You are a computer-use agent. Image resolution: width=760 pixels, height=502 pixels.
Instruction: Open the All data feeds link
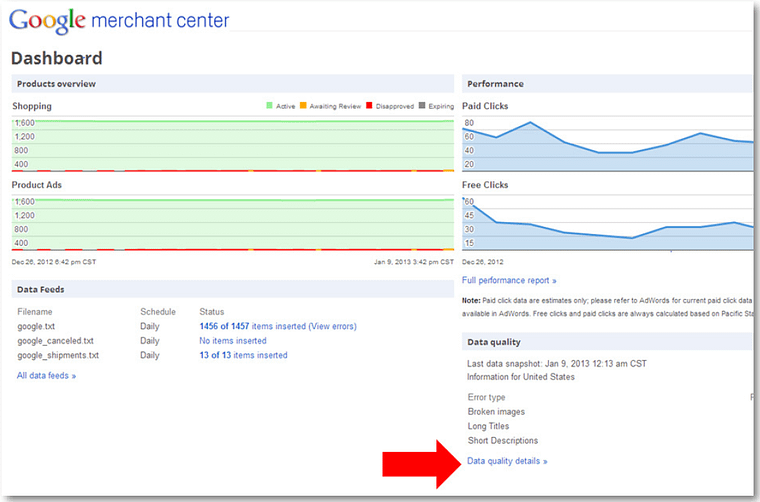[x=46, y=376]
